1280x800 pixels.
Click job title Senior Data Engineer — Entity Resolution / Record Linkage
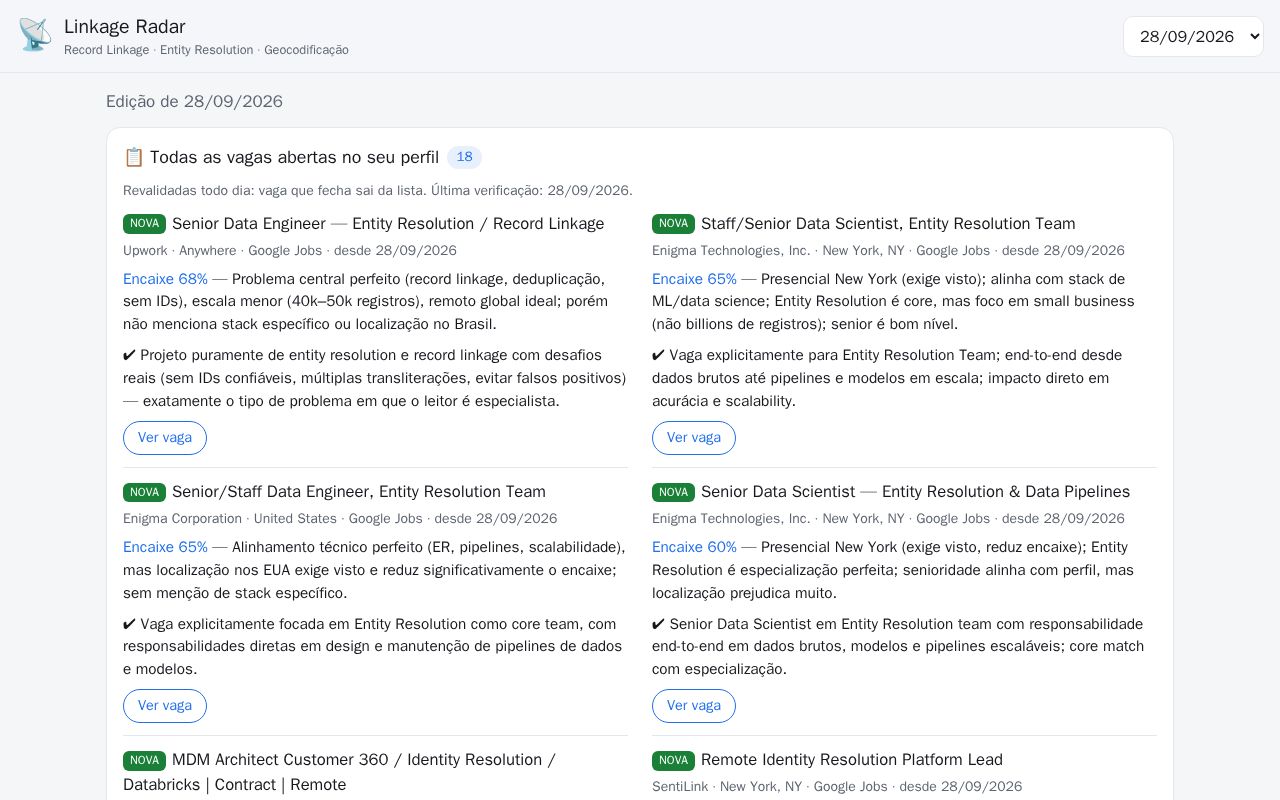point(388,223)
